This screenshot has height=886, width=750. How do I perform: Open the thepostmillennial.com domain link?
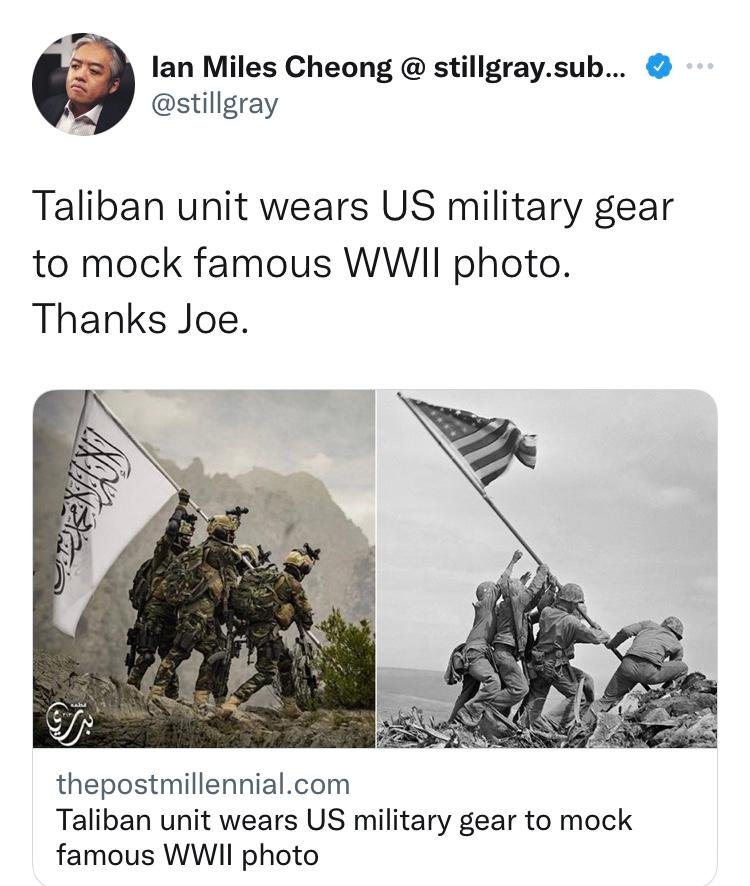click(203, 784)
